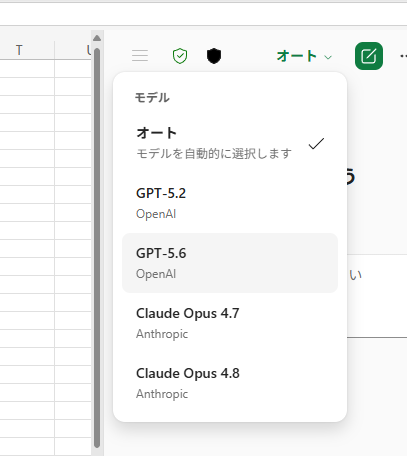Screen dimensions: 407x456
Task: Select column T header
Action: 19,50
